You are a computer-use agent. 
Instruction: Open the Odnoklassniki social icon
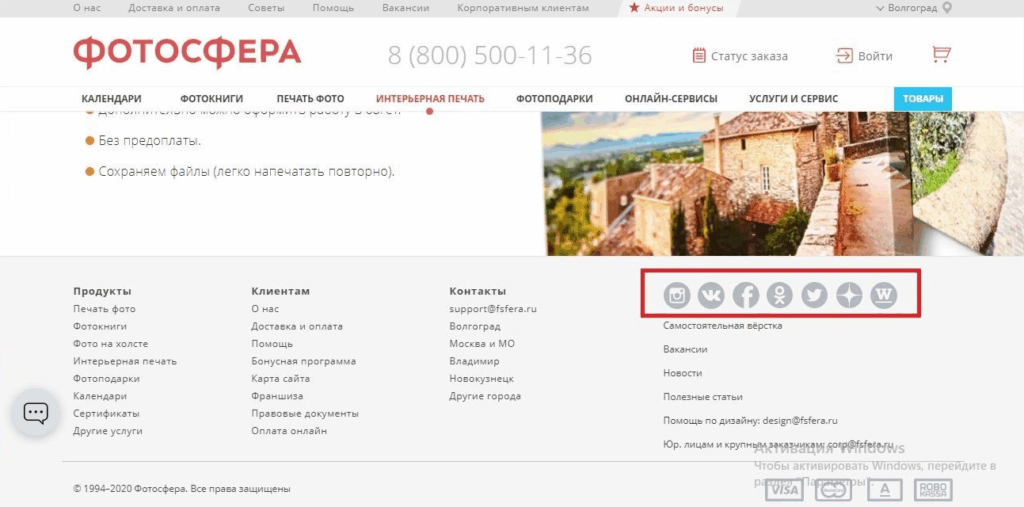(x=780, y=295)
